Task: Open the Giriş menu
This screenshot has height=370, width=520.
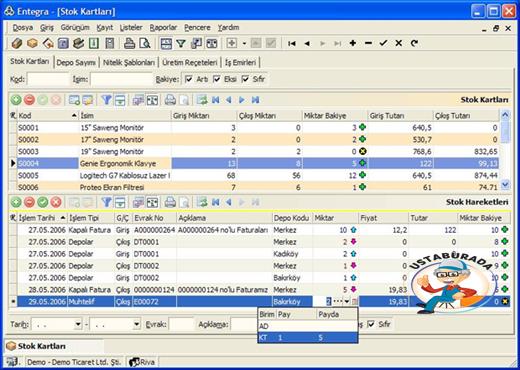Action: (47, 28)
